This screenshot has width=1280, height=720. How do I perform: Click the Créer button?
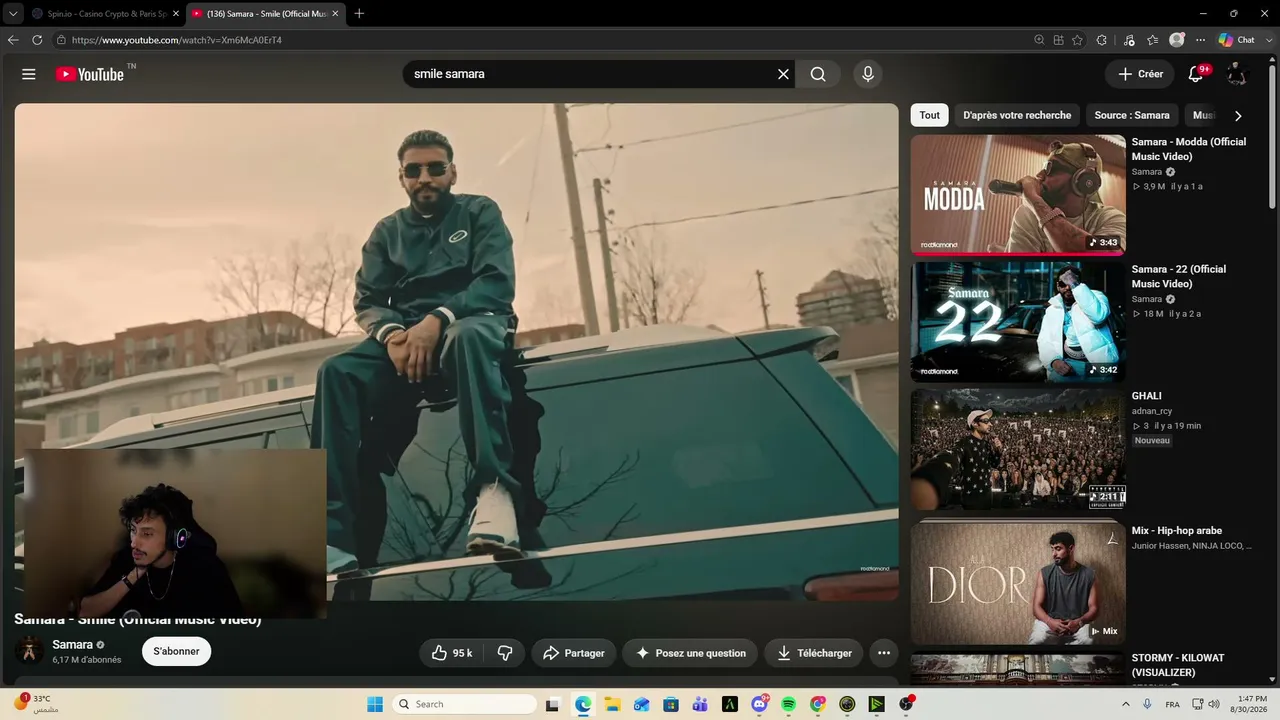(1140, 74)
